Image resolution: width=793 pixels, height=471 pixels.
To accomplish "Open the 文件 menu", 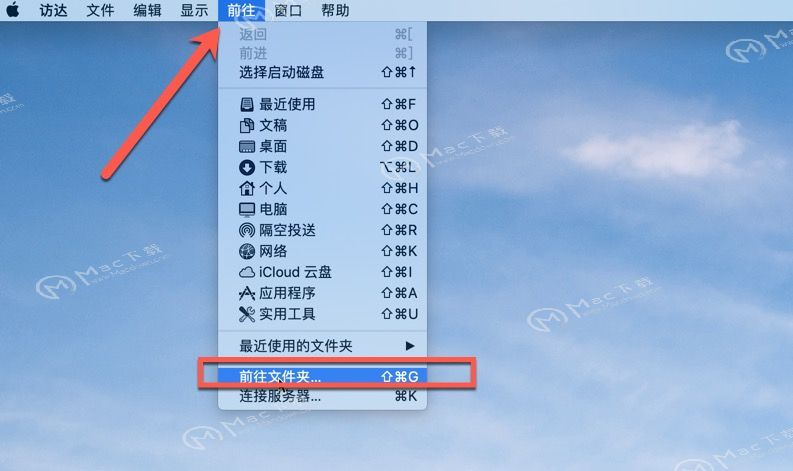I will (100, 10).
